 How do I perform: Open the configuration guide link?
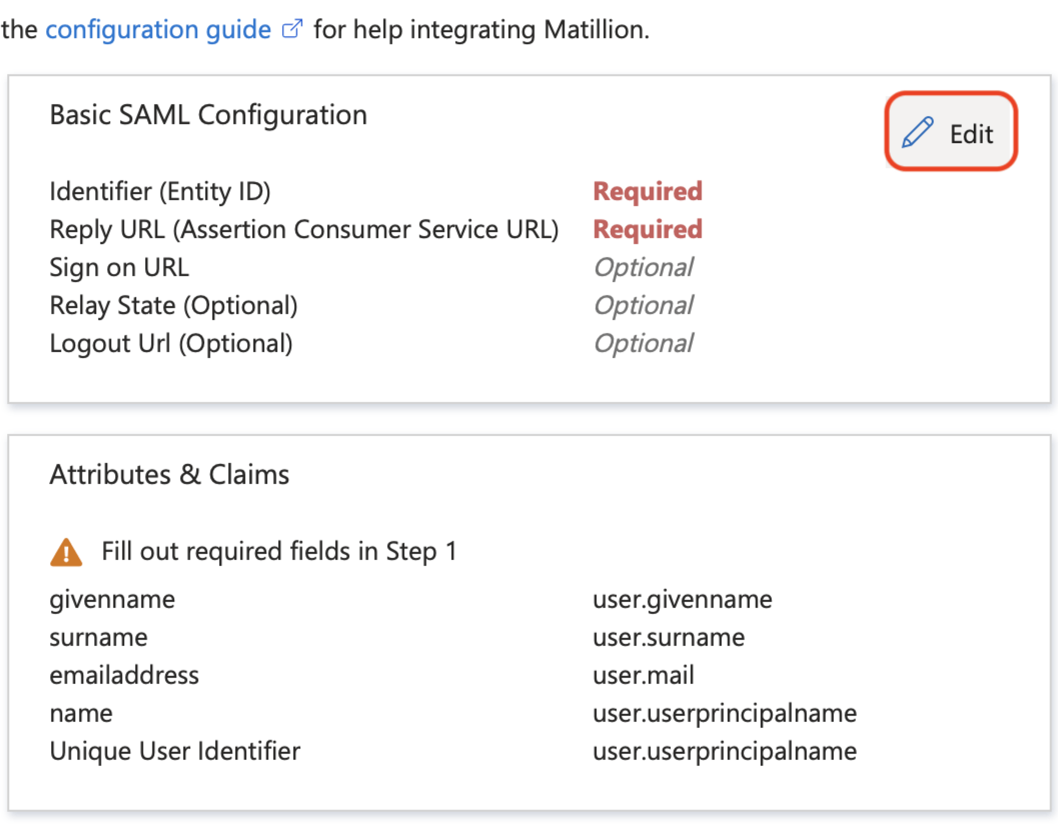[x=160, y=29]
